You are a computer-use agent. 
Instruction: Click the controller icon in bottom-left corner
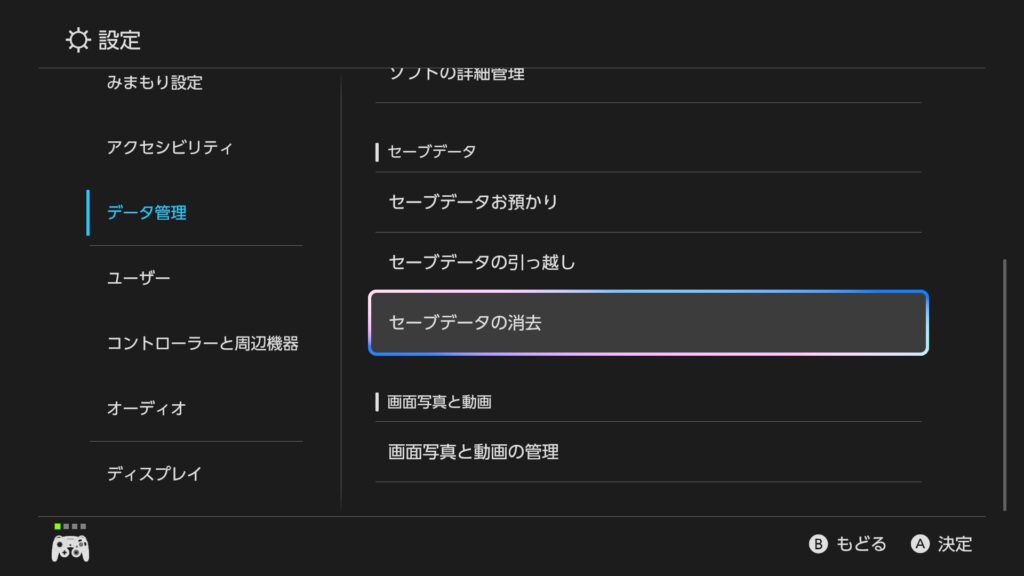[70, 548]
